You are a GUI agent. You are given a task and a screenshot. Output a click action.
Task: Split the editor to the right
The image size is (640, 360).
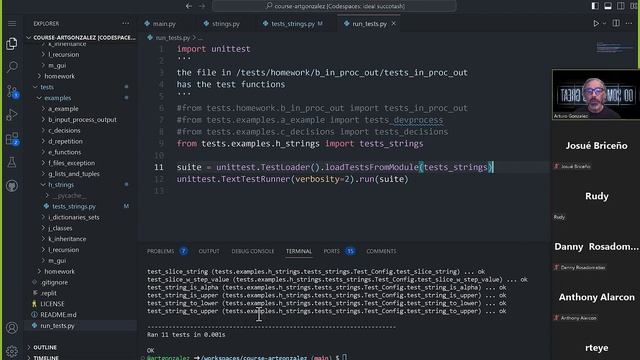click(x=616, y=24)
